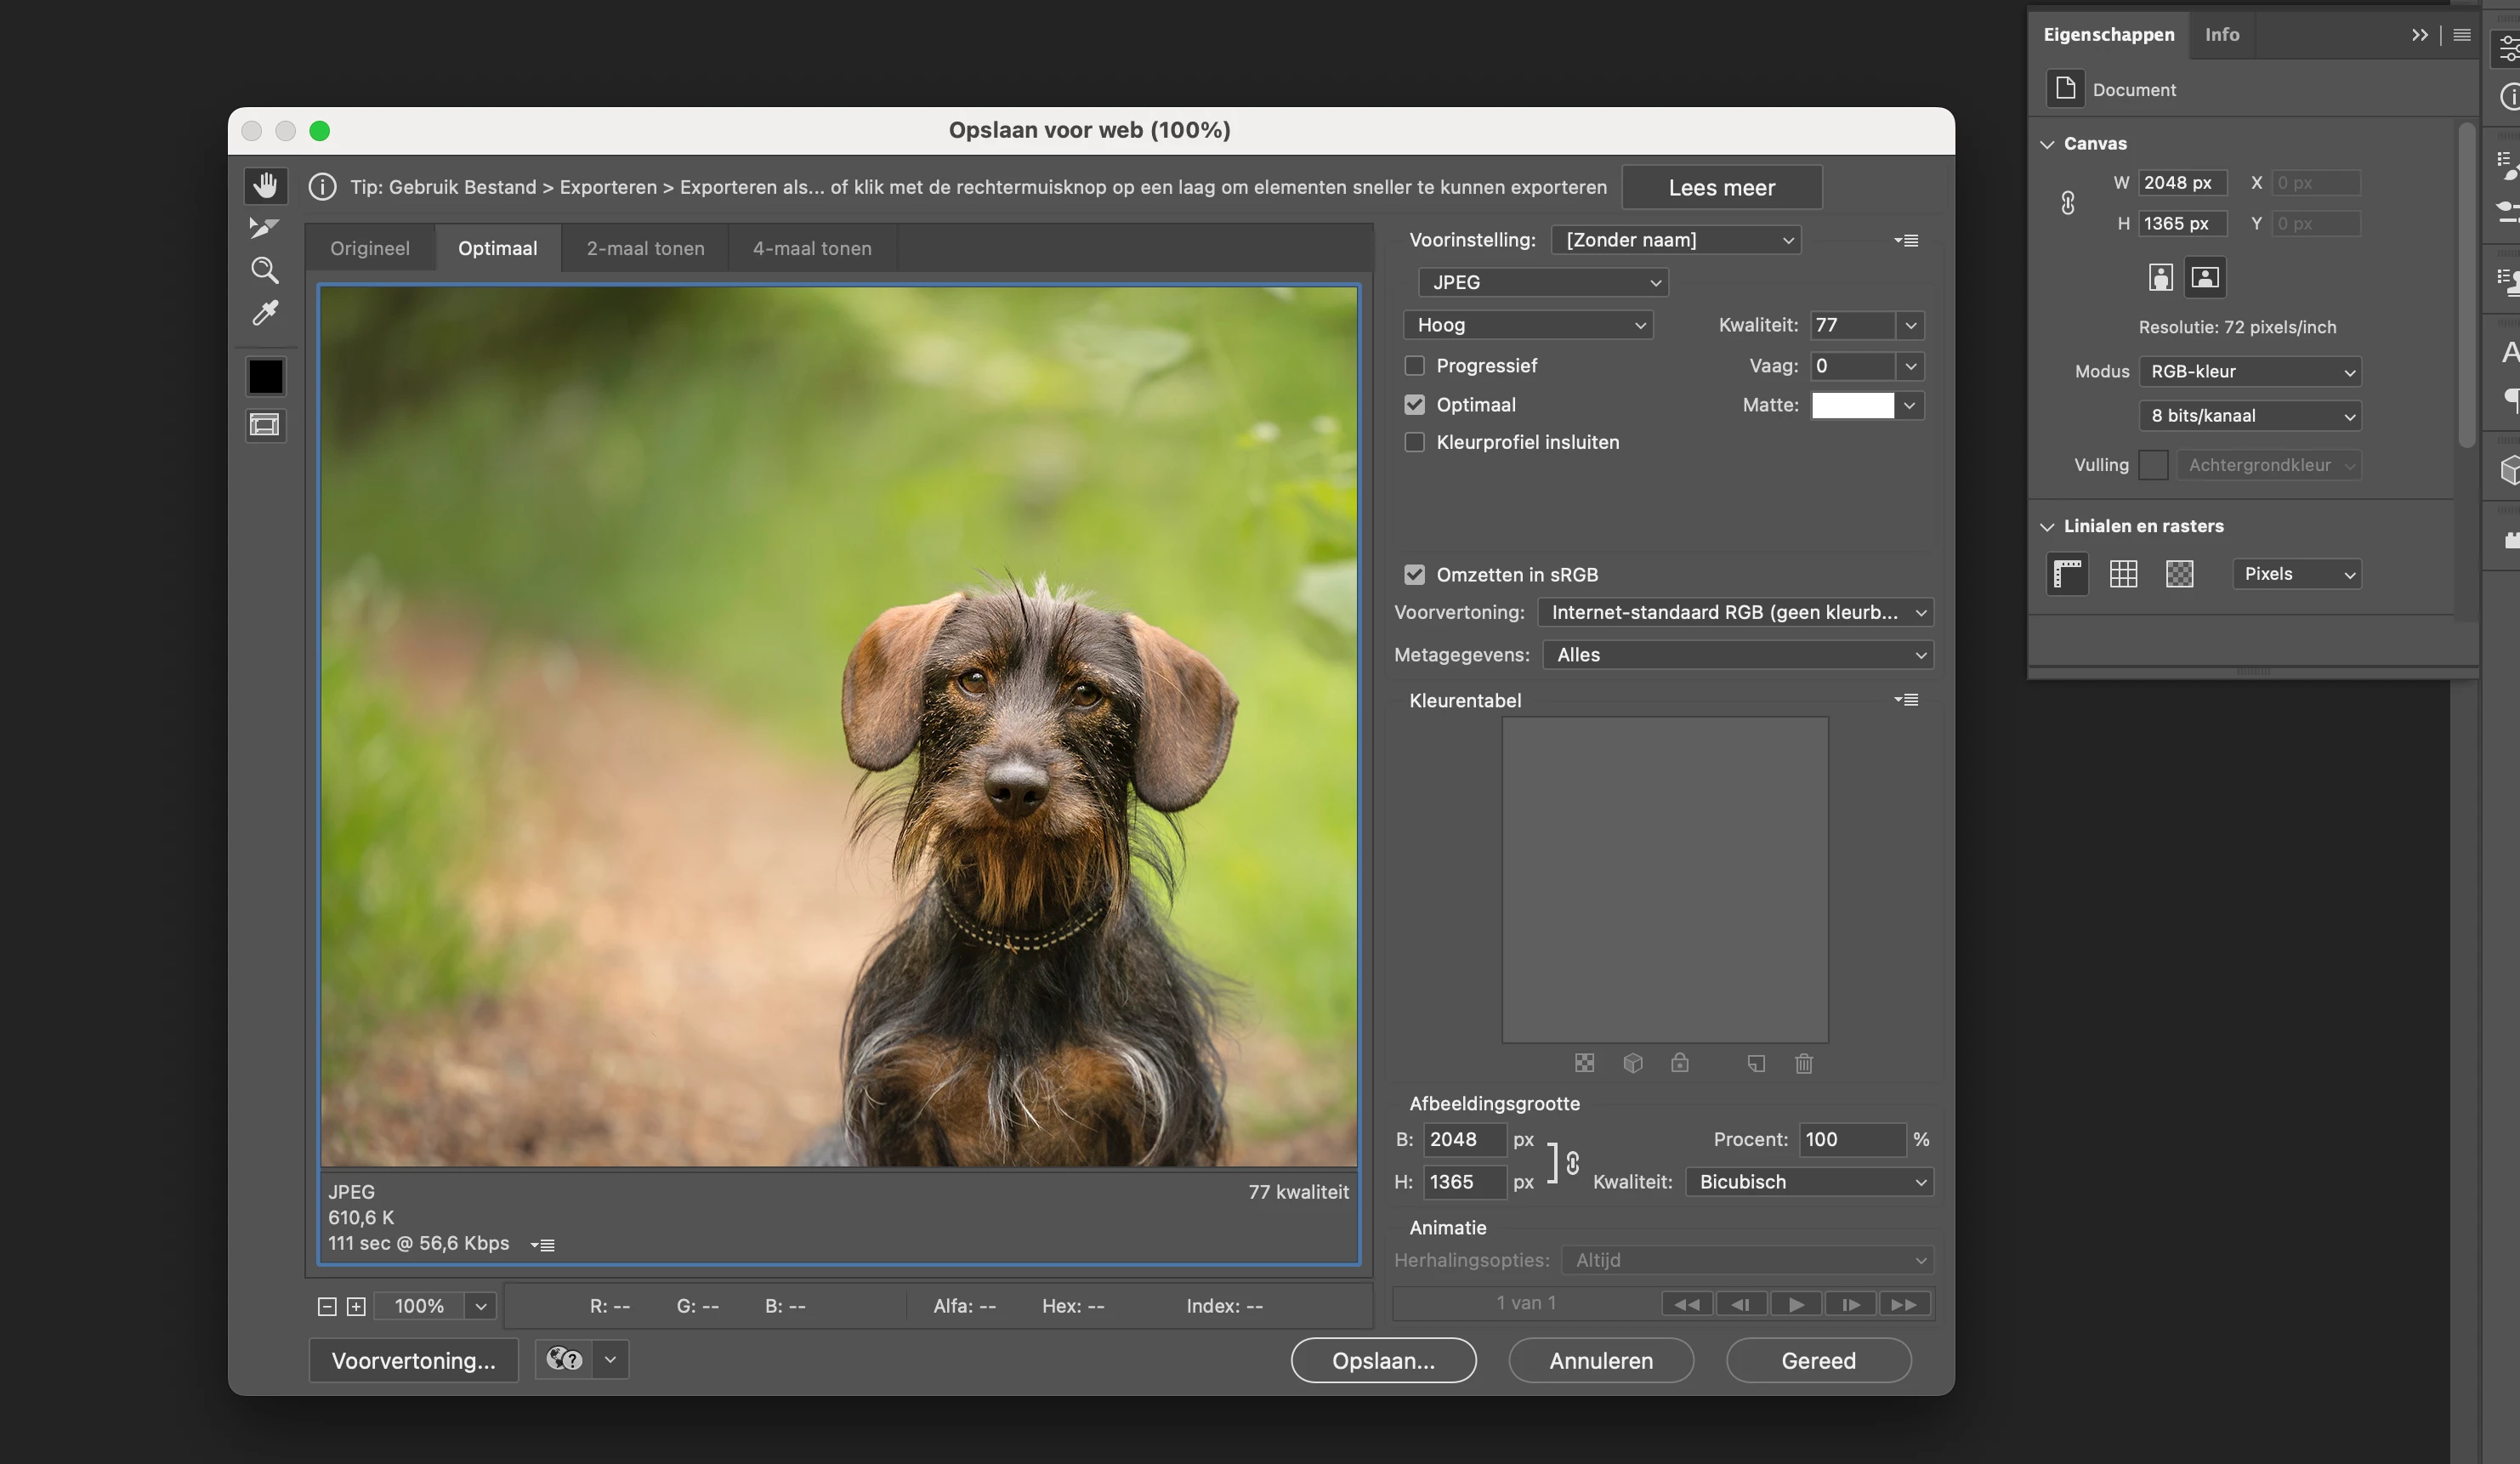Switch to 4-maal tonen tab
This screenshot has width=2520, height=1464.
coord(812,248)
